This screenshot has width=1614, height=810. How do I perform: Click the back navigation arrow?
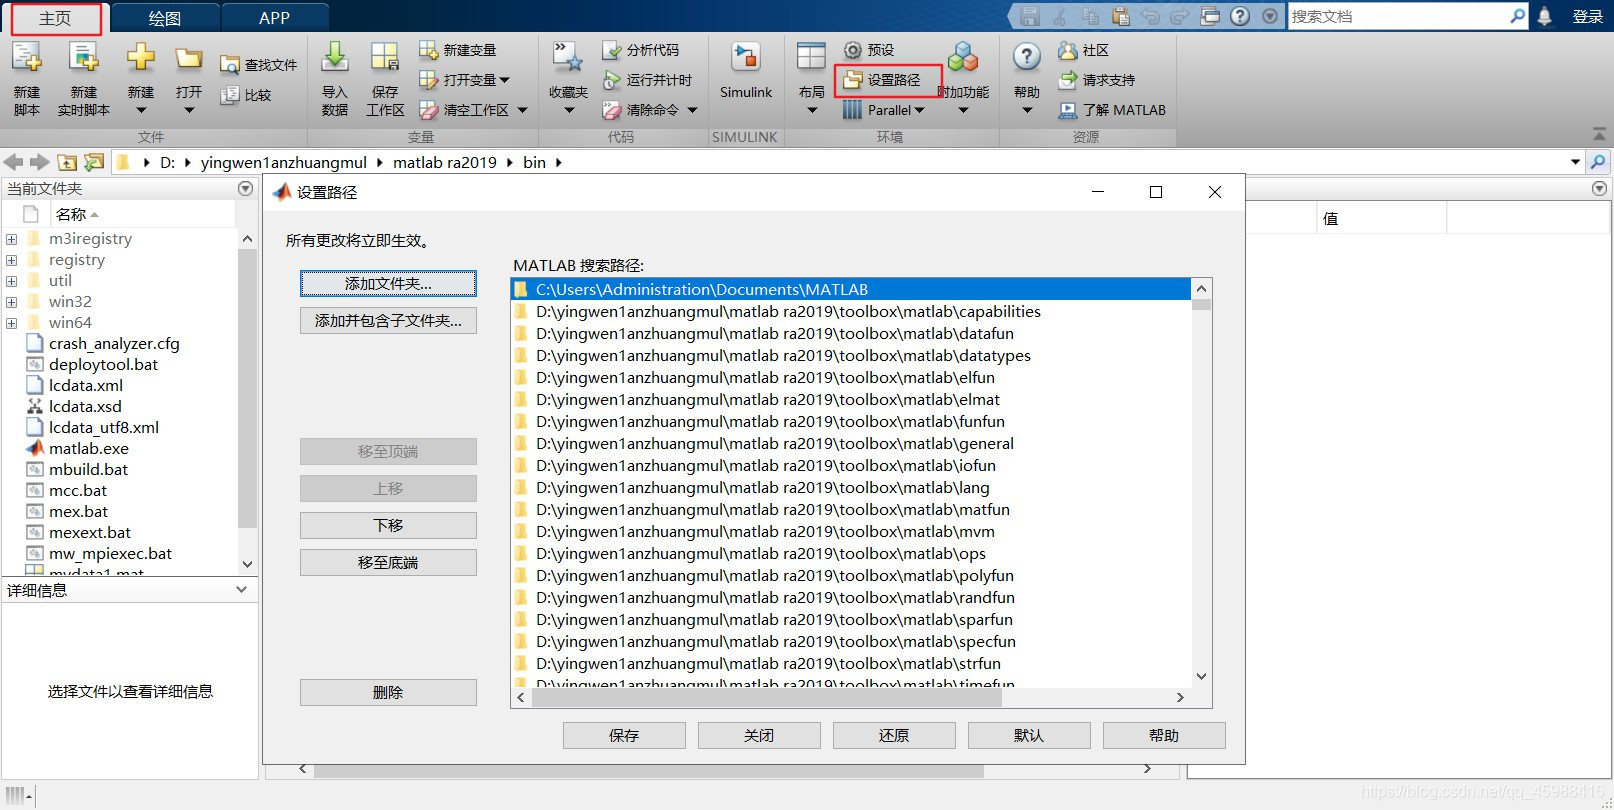click(x=14, y=162)
